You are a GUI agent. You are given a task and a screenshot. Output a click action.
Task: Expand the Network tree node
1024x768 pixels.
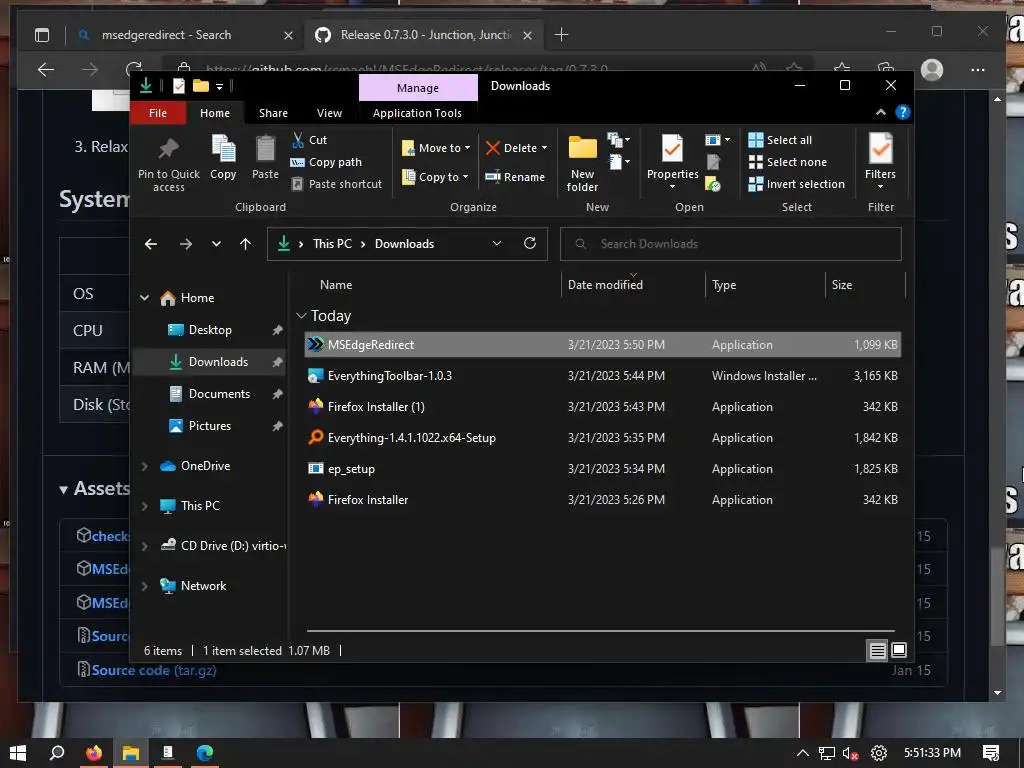(144, 586)
